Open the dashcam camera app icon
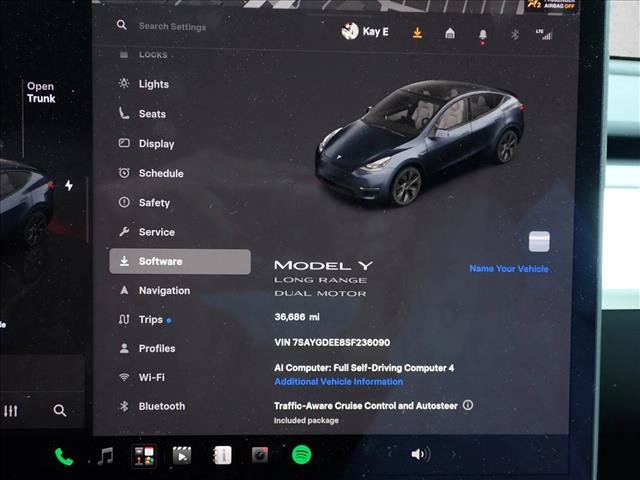This screenshot has width=640, height=480. (x=260, y=455)
